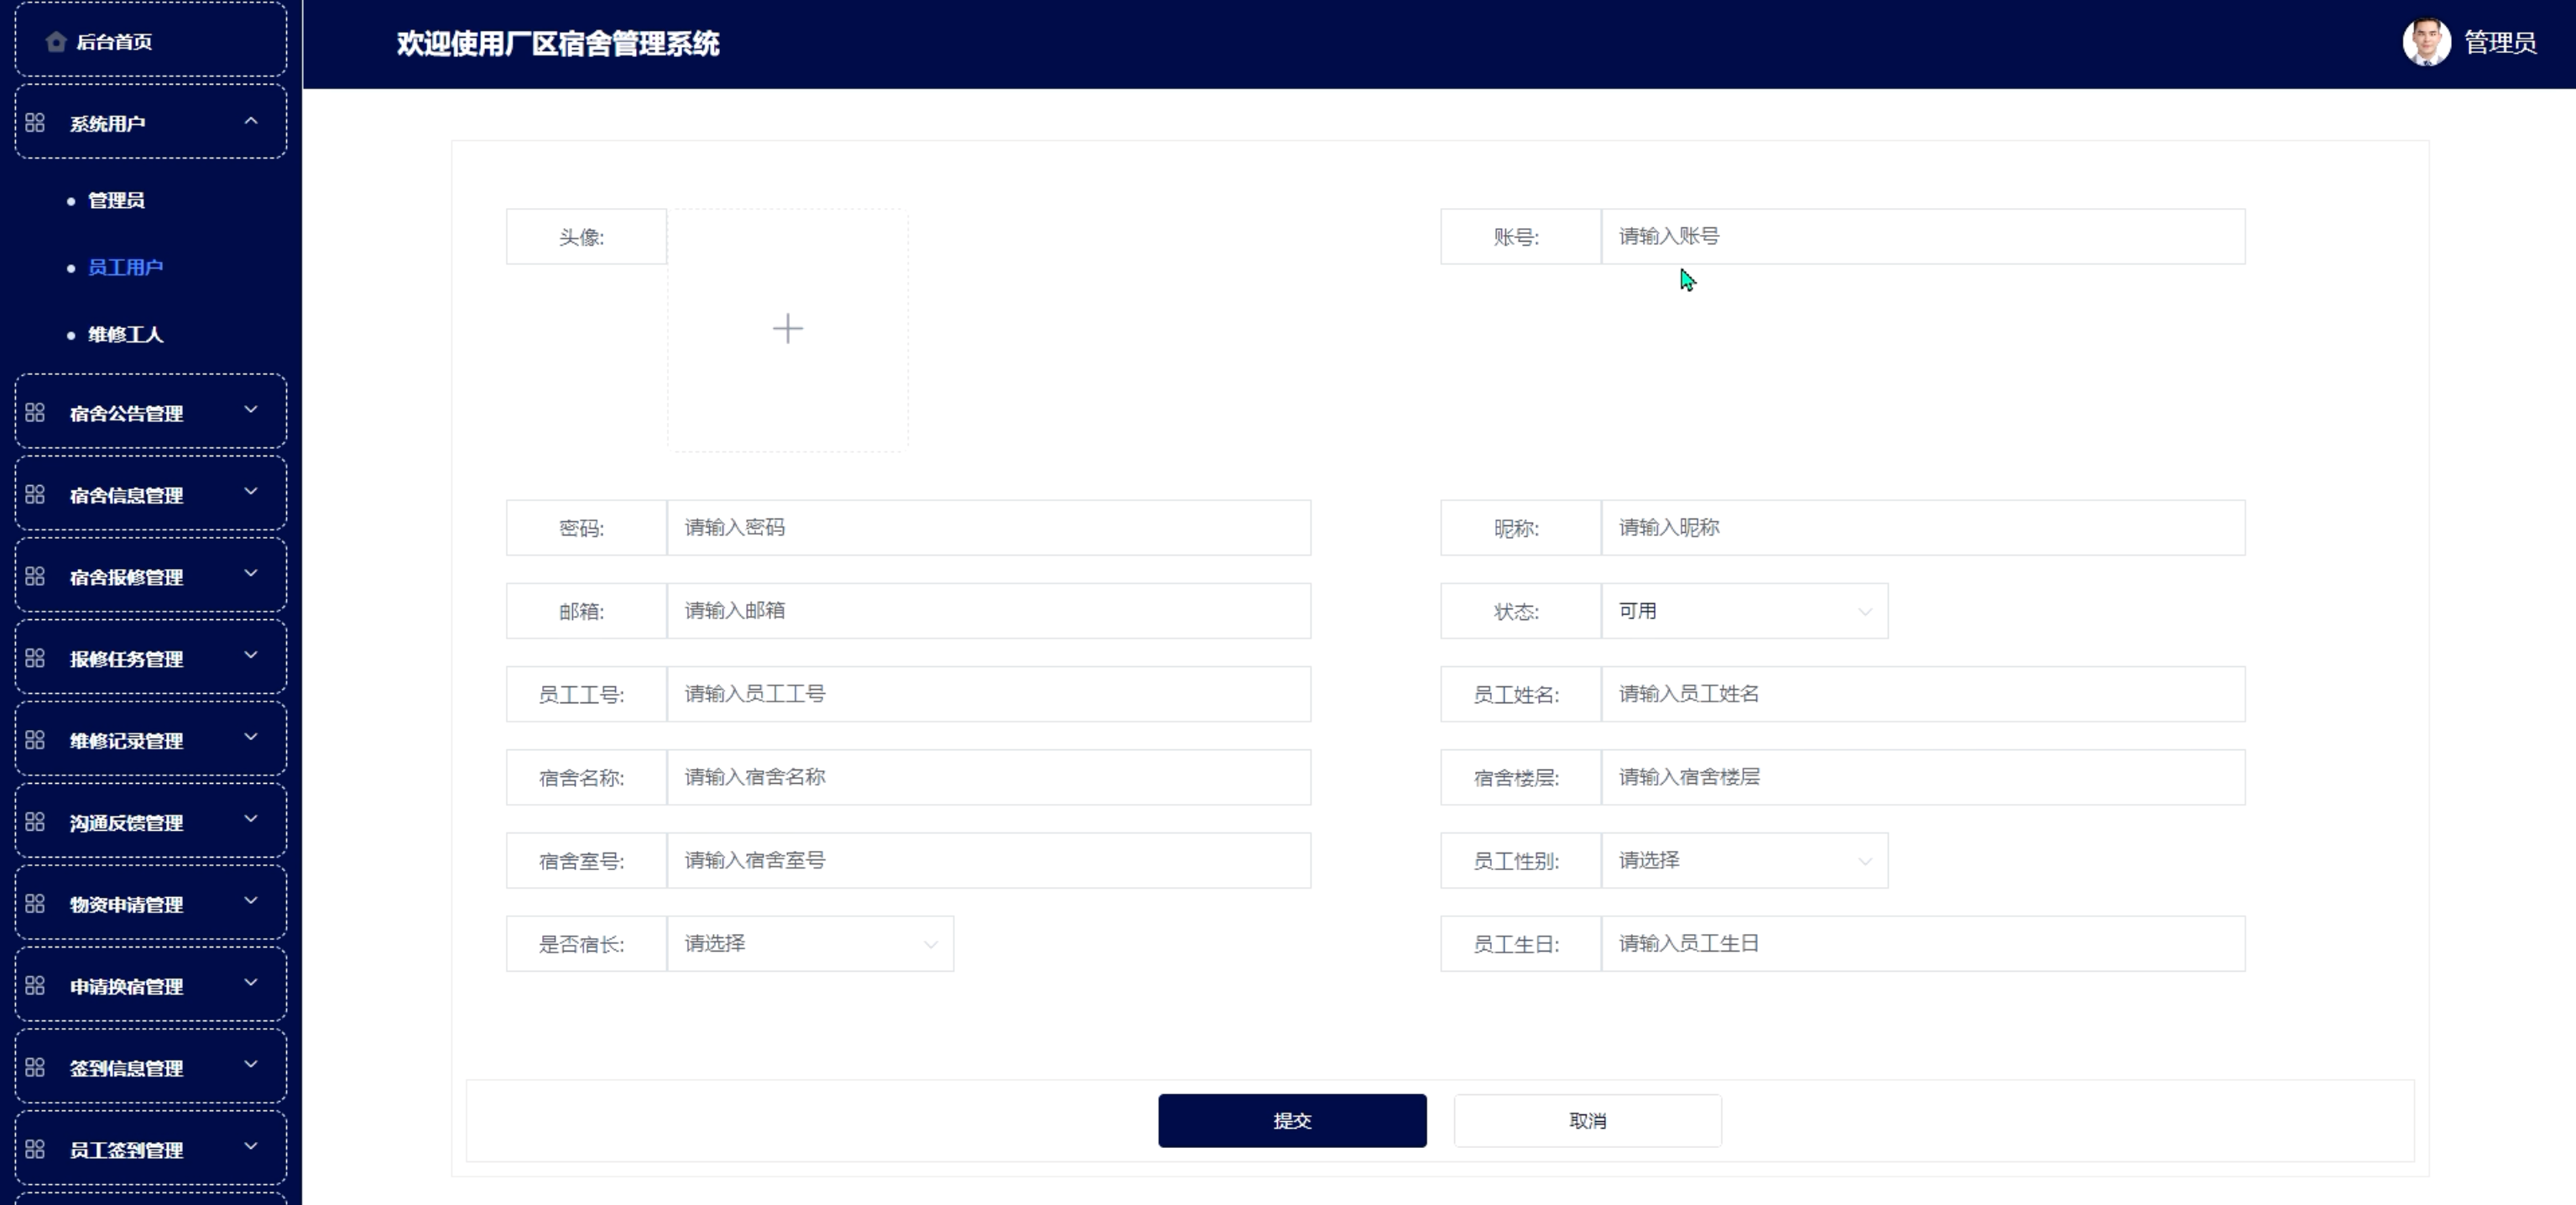The image size is (2576, 1205).
Task: Click the grid icon beside 物资申请管理
Action: (35, 904)
